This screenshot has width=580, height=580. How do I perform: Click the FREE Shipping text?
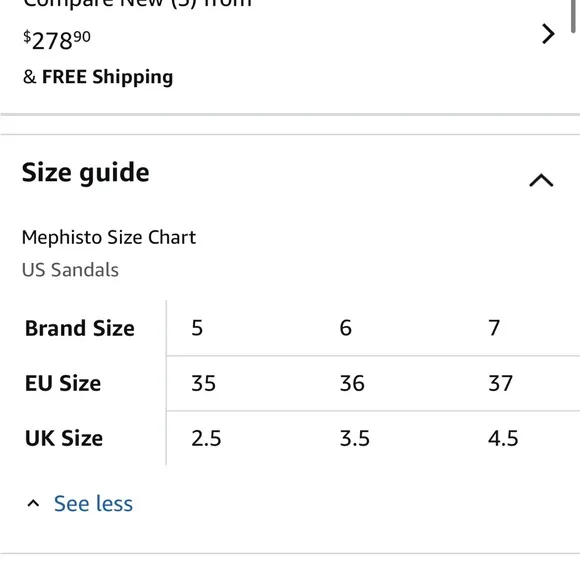107,77
